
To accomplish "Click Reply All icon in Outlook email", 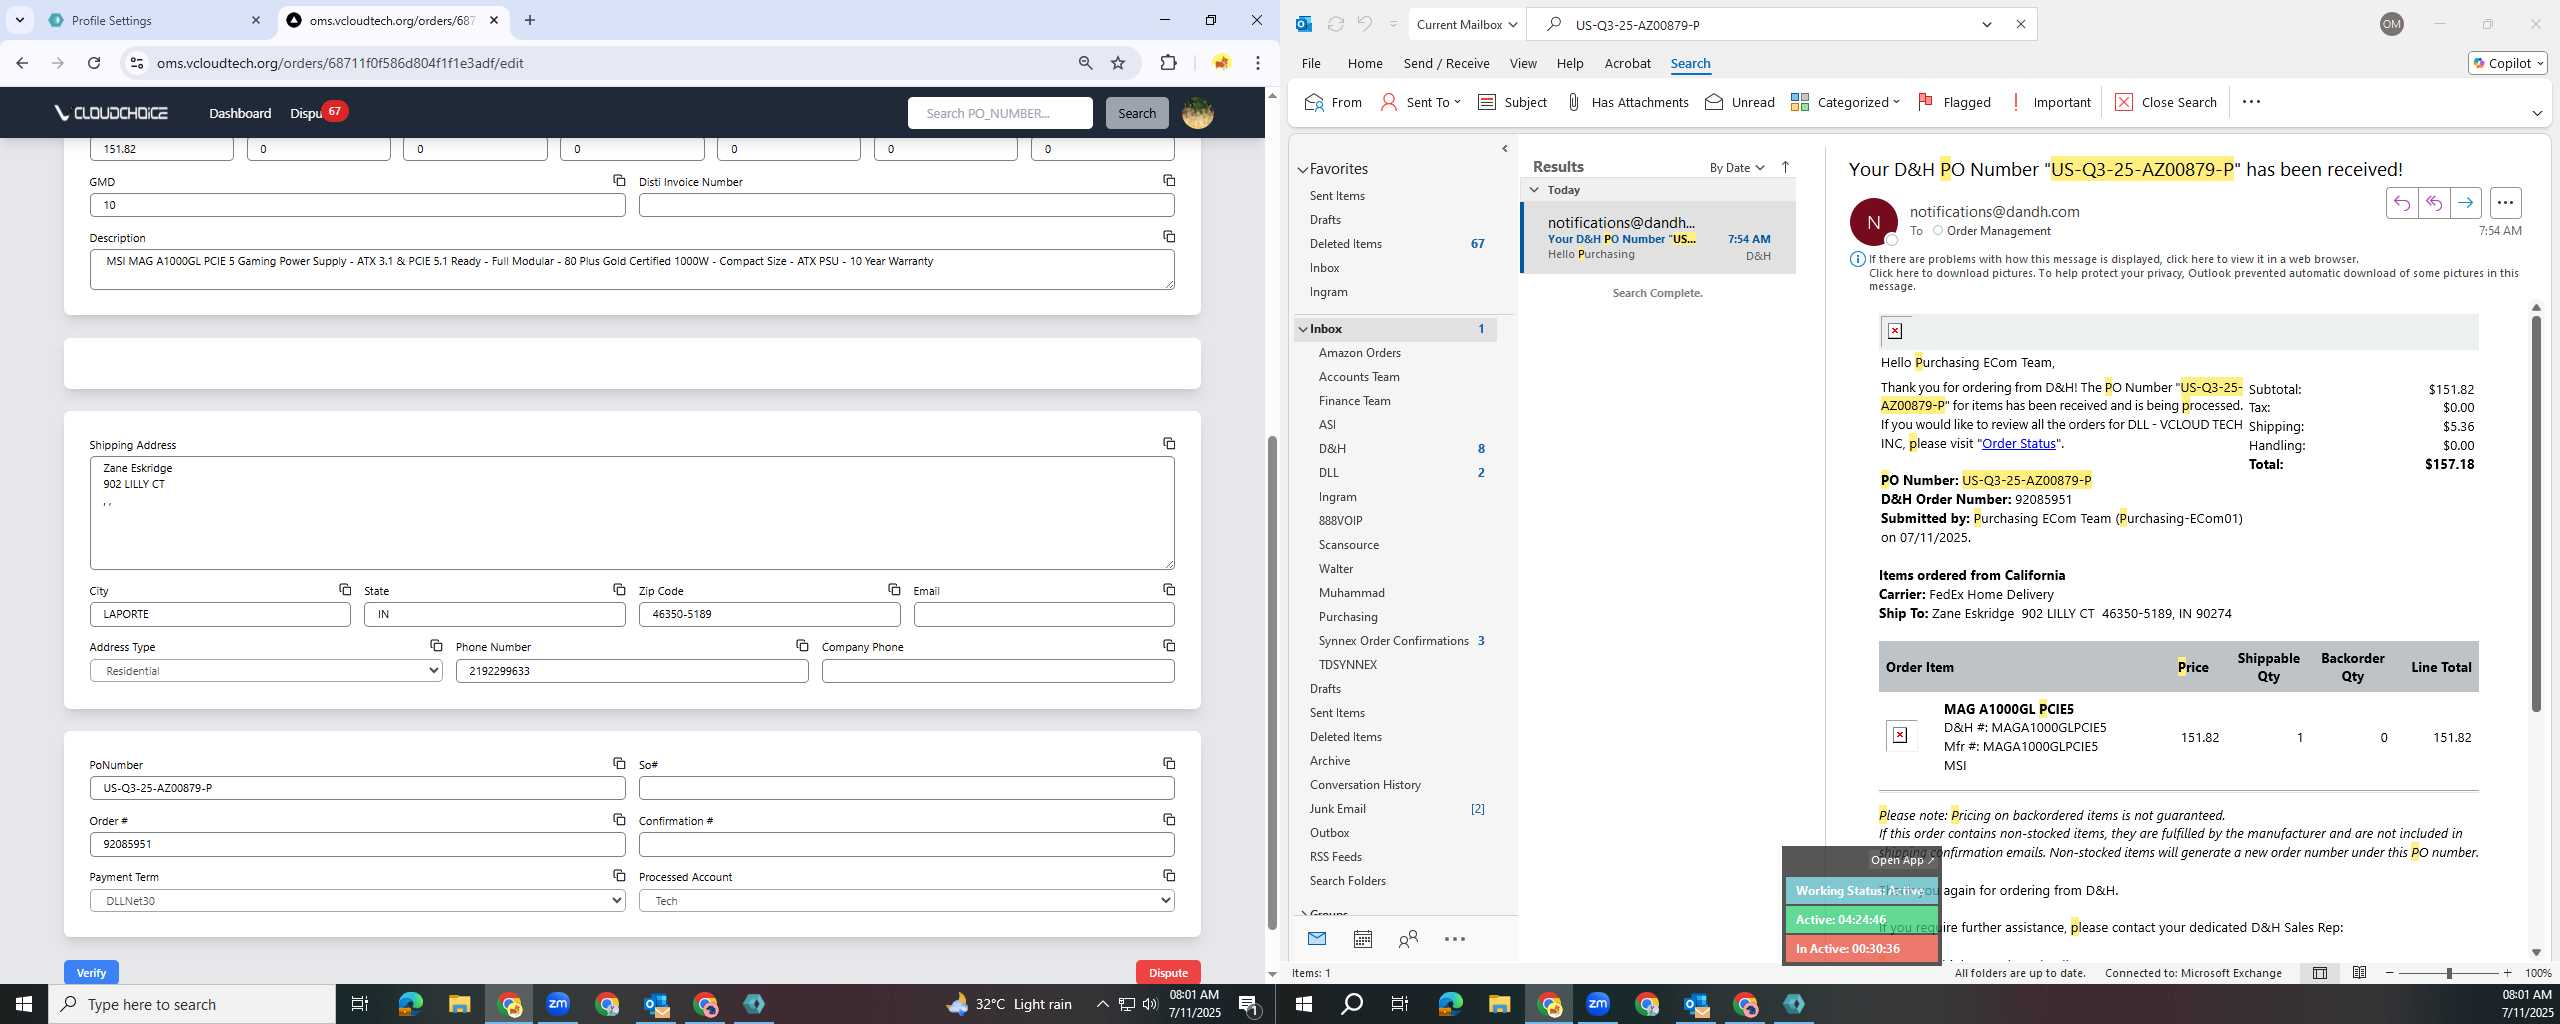I will pyautogui.click(x=2433, y=203).
